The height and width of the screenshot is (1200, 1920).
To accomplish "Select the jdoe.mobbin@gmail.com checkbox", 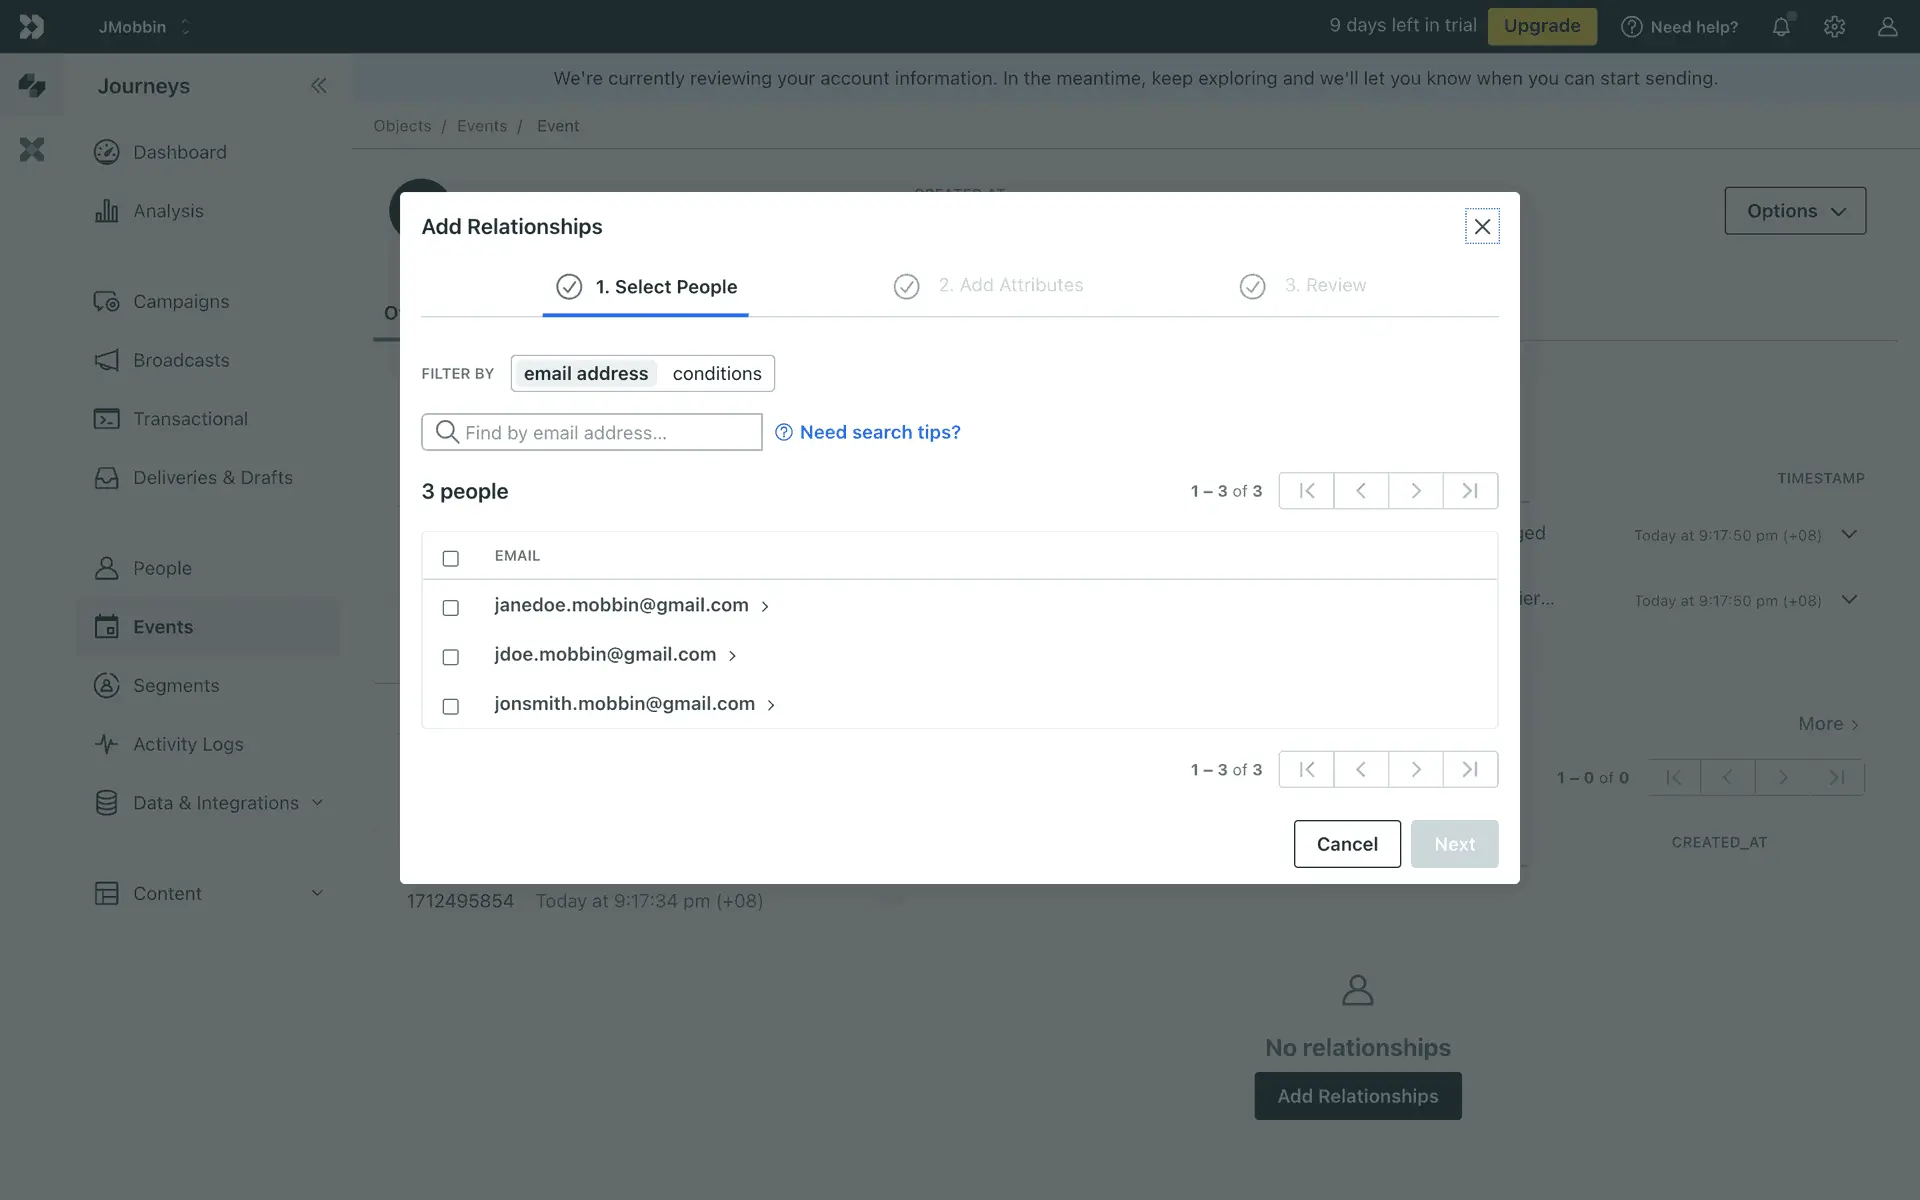I will click(x=451, y=657).
